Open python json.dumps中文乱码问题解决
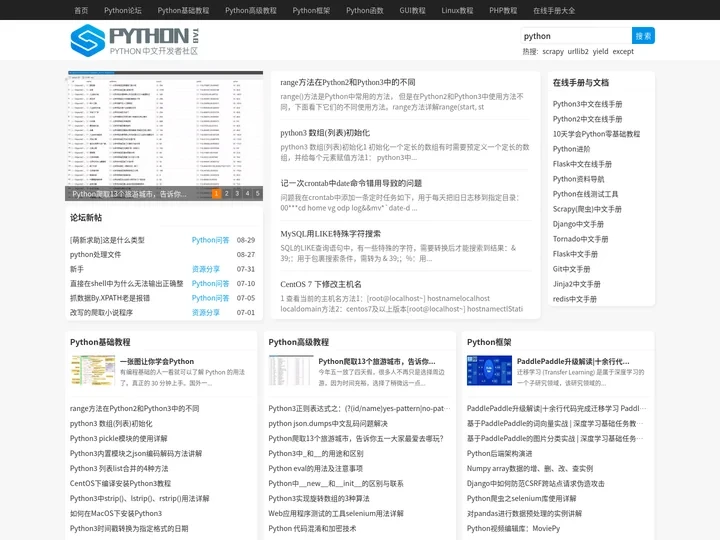This screenshot has height=540, width=720. click(328, 423)
